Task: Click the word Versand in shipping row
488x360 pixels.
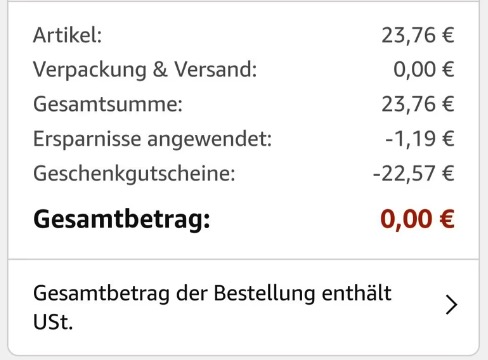Action: (216, 69)
